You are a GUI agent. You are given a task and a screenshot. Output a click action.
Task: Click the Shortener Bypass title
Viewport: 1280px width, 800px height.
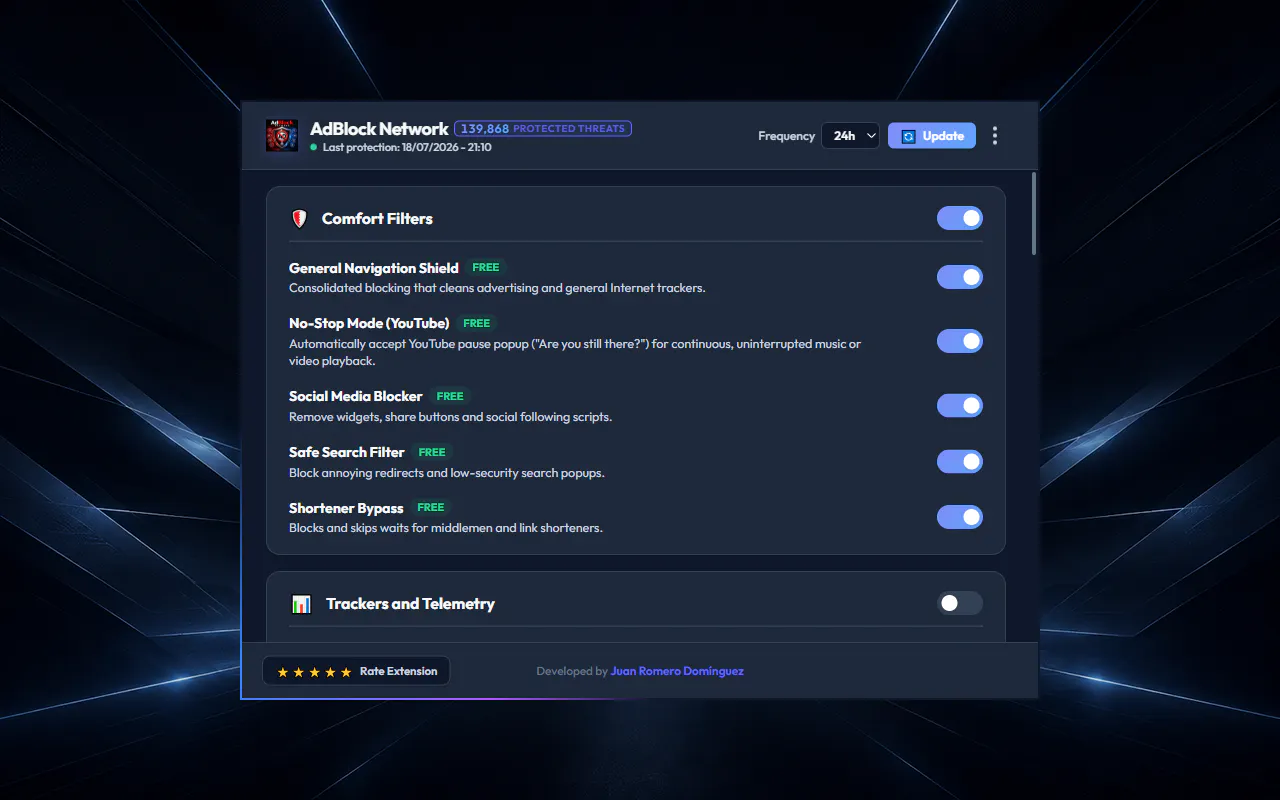click(x=346, y=509)
